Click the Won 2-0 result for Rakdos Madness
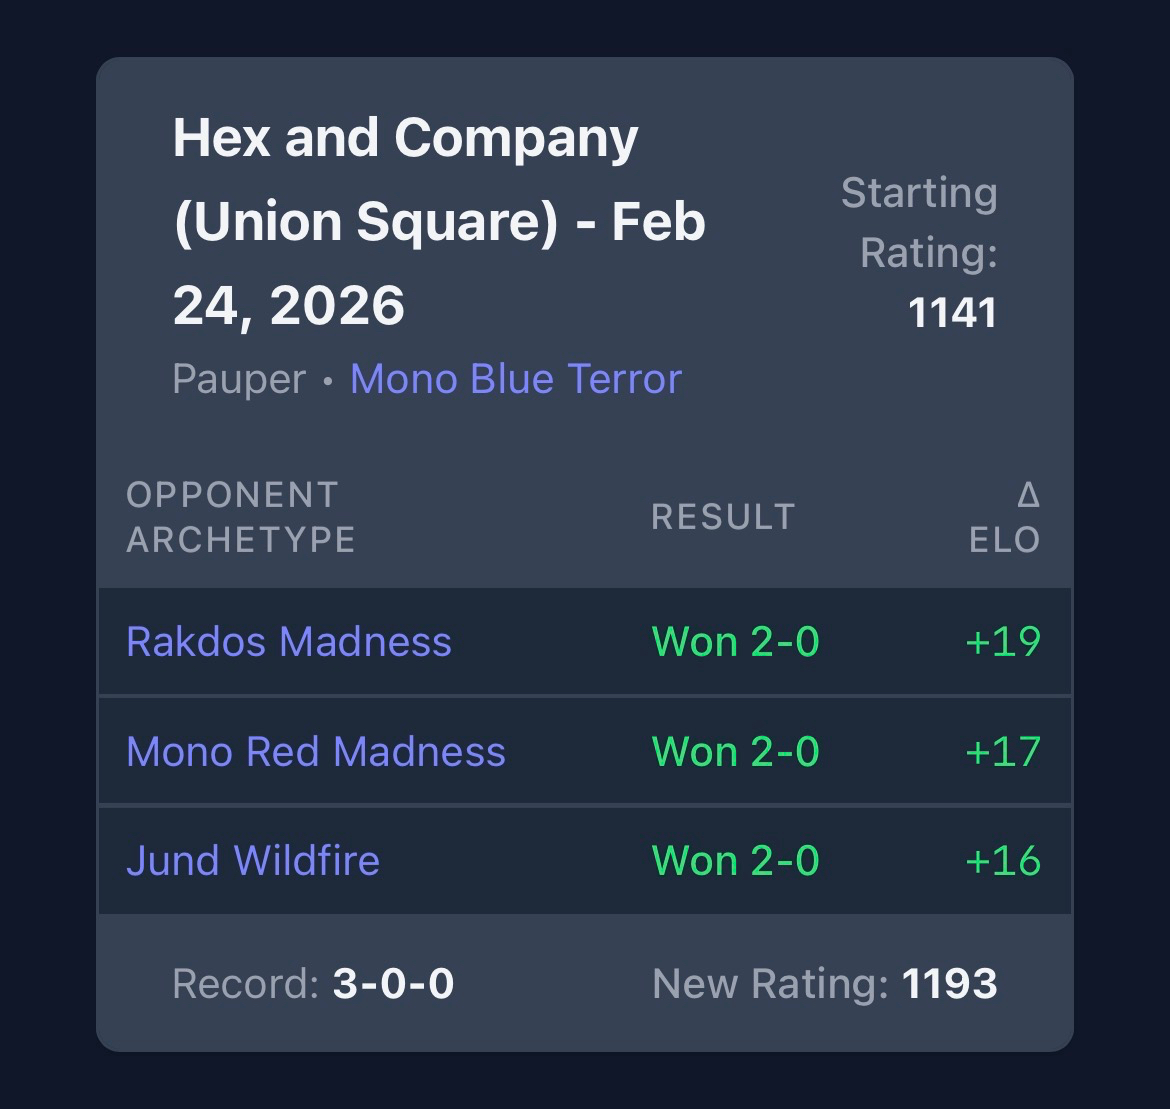 click(736, 642)
